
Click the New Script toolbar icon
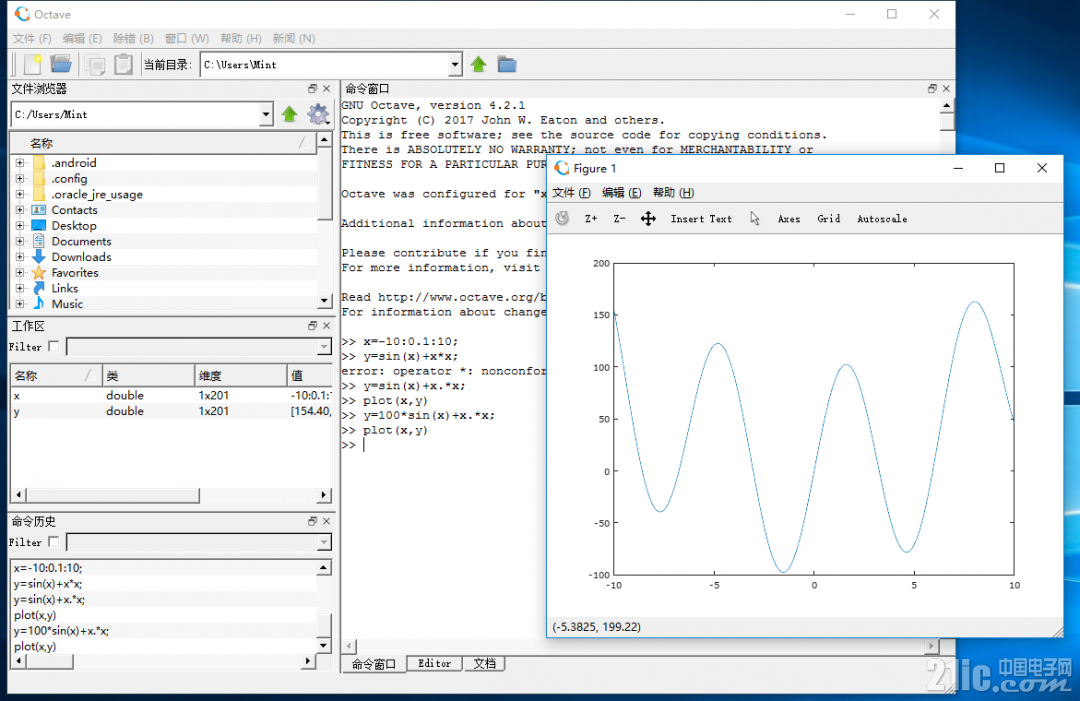[x=32, y=64]
